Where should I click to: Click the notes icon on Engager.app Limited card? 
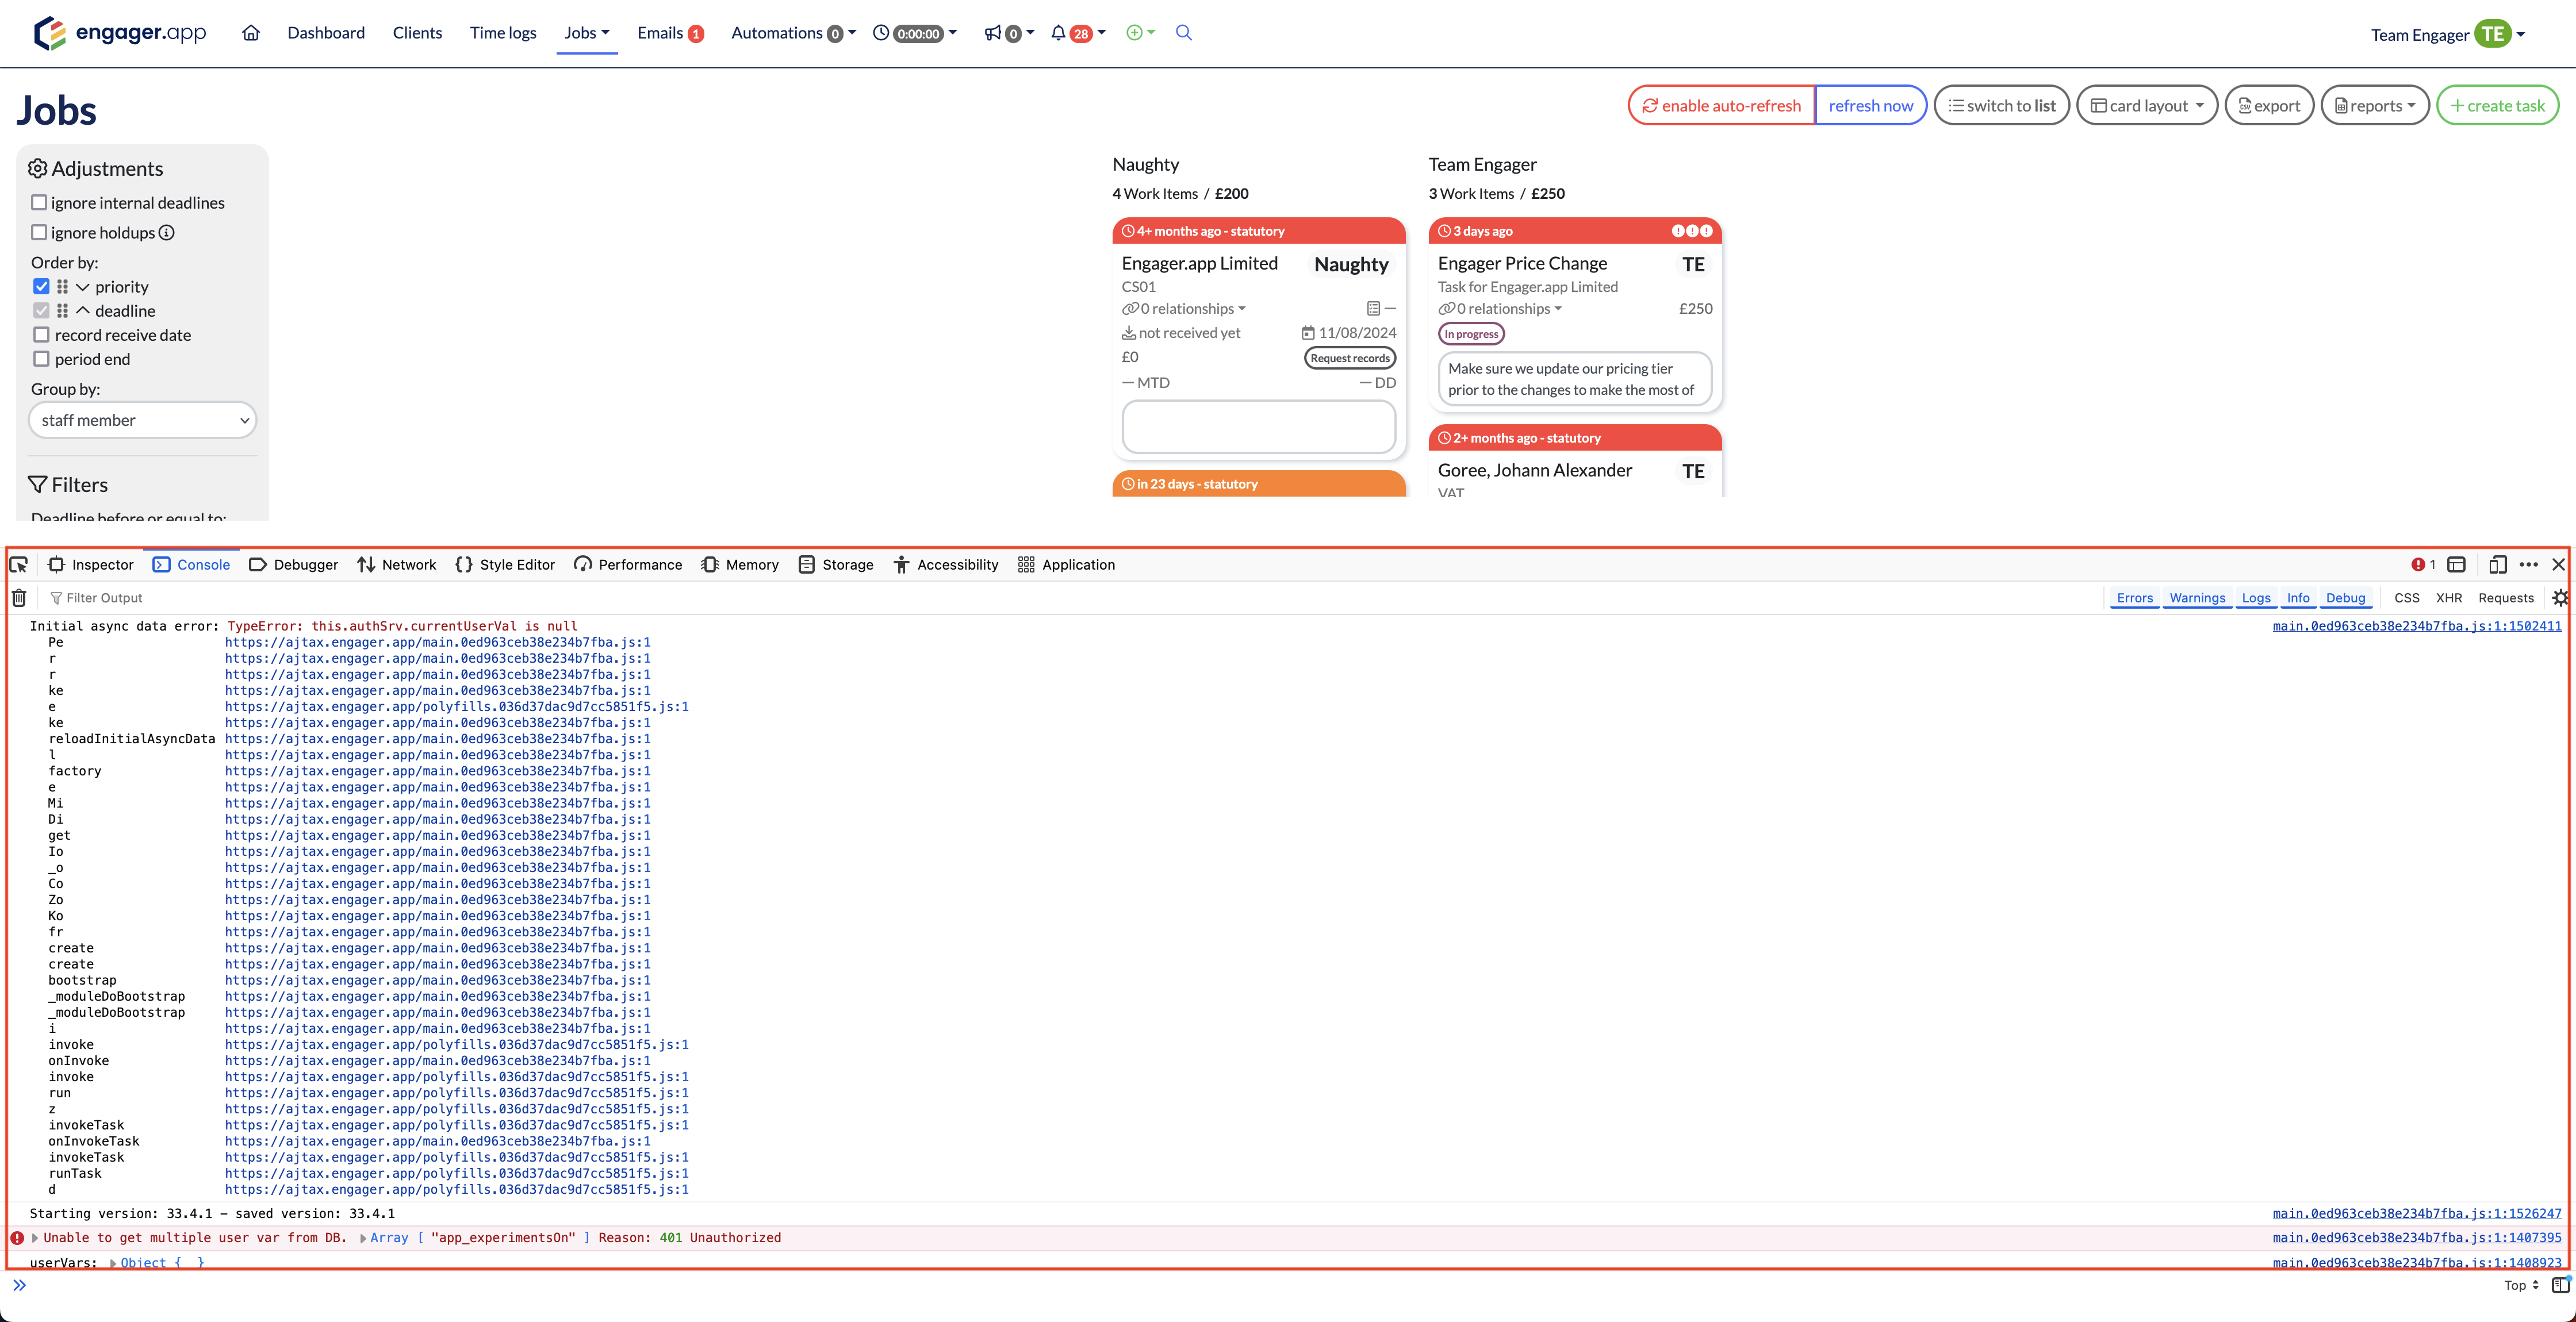pyautogui.click(x=1374, y=309)
